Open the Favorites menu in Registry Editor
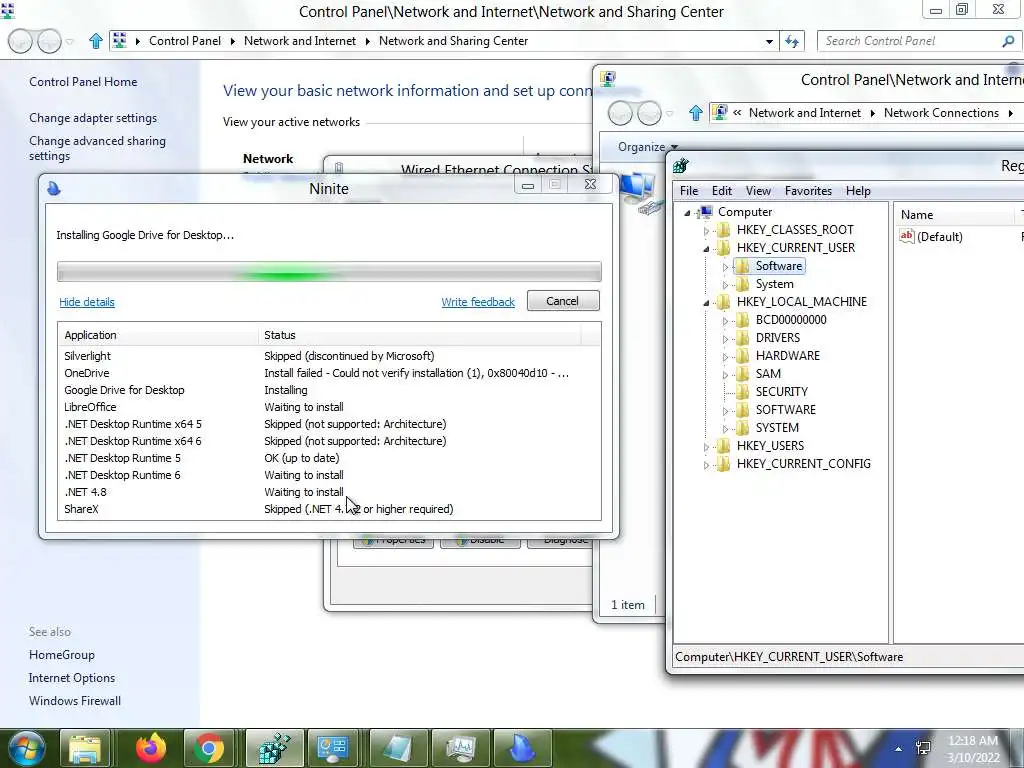The height and width of the screenshot is (768, 1024). (808, 191)
